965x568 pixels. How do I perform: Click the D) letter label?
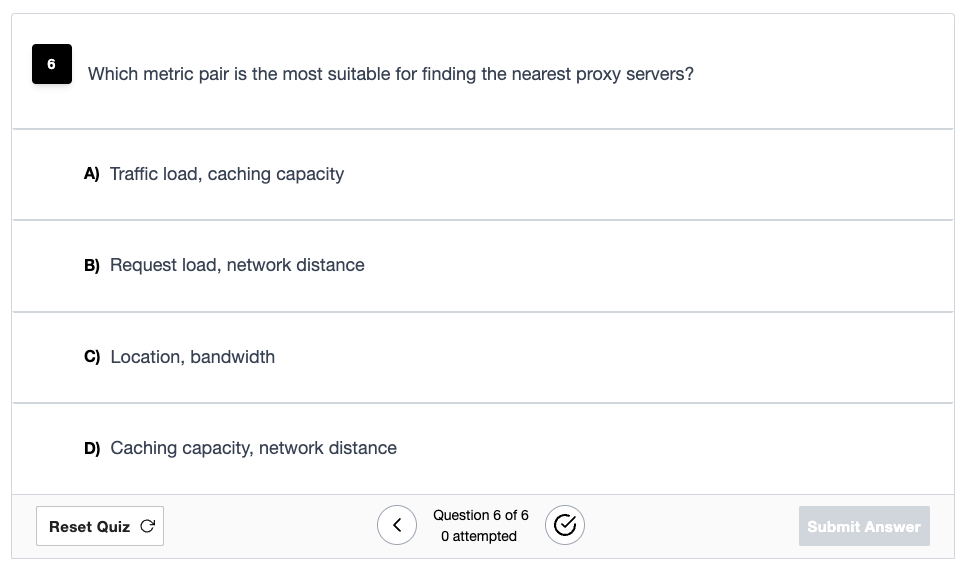[92, 448]
